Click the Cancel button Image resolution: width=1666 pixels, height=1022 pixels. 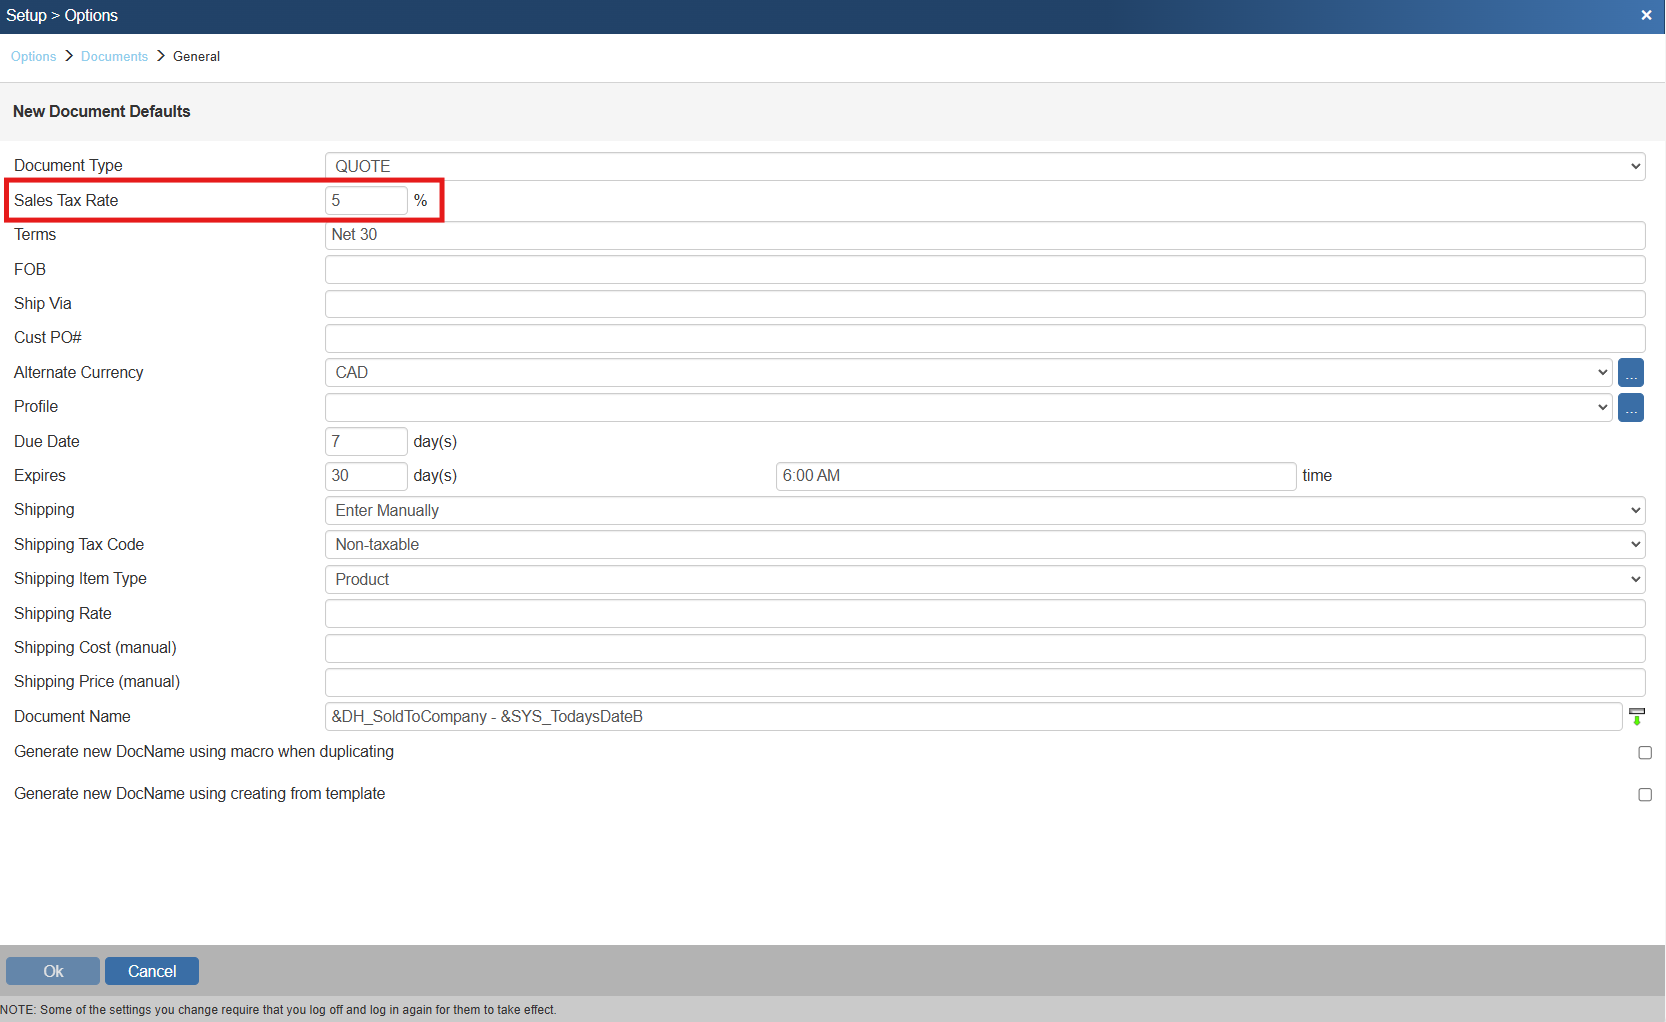152,971
